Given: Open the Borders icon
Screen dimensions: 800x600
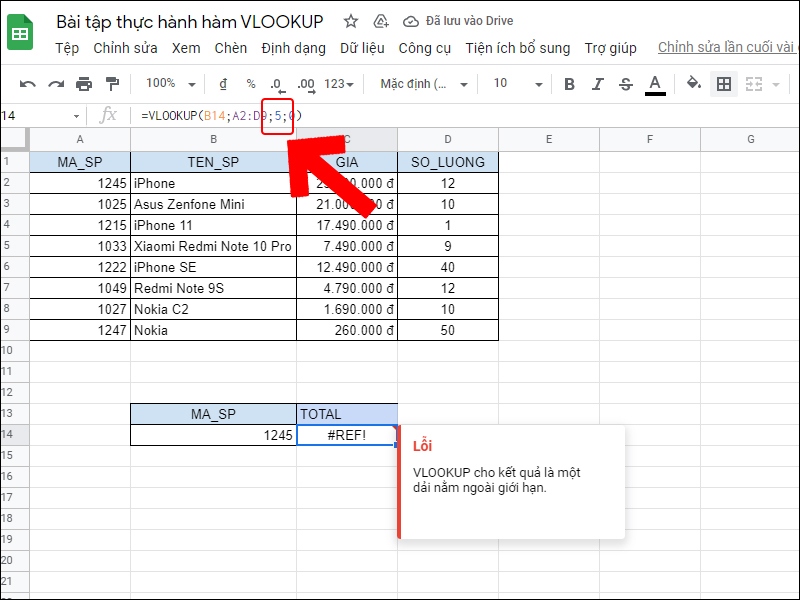Looking at the screenshot, I should click(722, 84).
